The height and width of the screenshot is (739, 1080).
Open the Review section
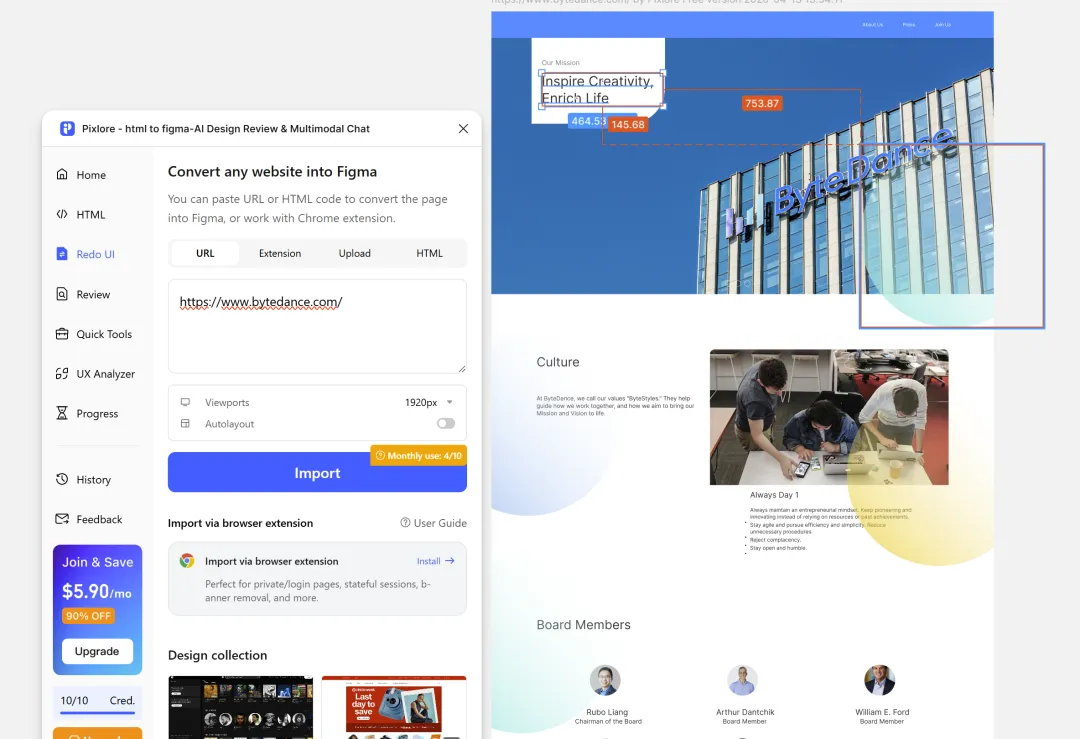pos(83,295)
